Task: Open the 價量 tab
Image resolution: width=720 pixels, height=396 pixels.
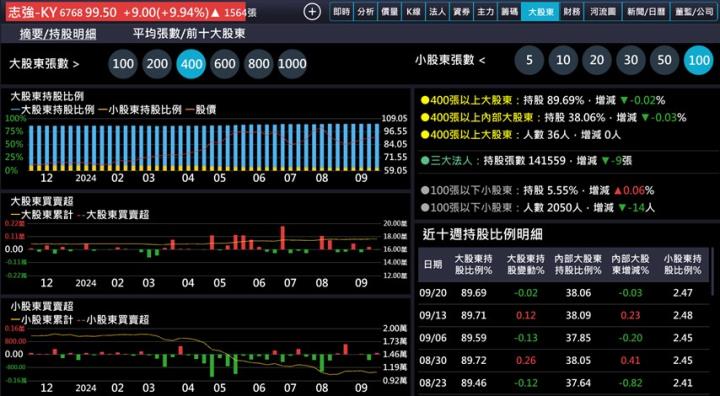Action: (x=389, y=12)
